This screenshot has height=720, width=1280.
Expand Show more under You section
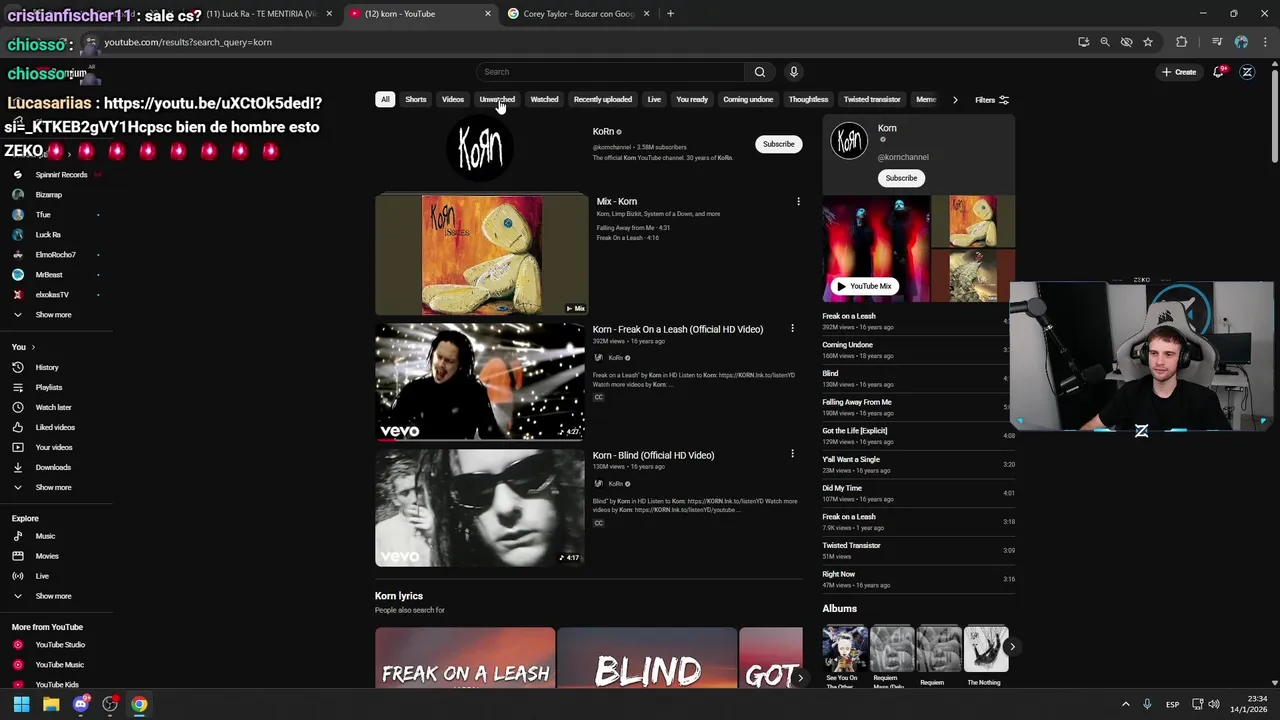pos(53,487)
